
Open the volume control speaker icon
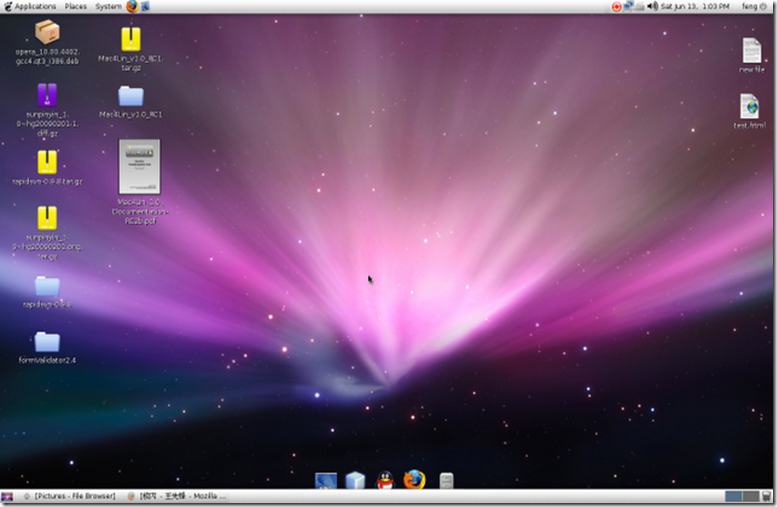pos(653,6)
